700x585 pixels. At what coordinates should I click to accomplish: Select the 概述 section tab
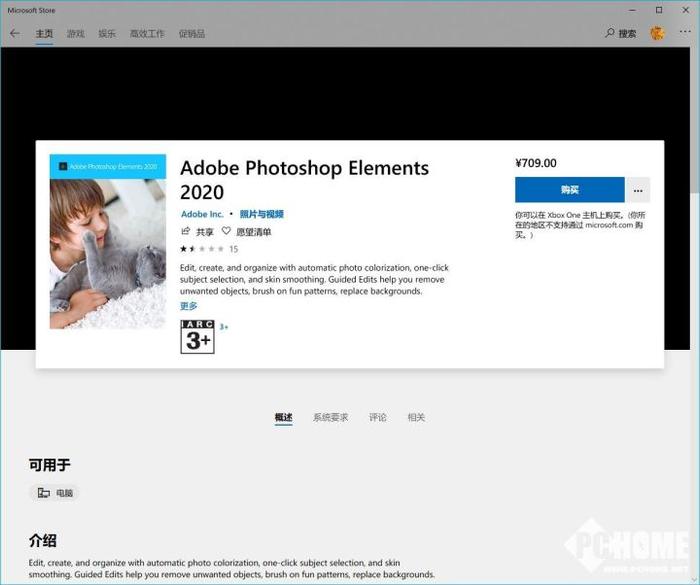point(283,418)
